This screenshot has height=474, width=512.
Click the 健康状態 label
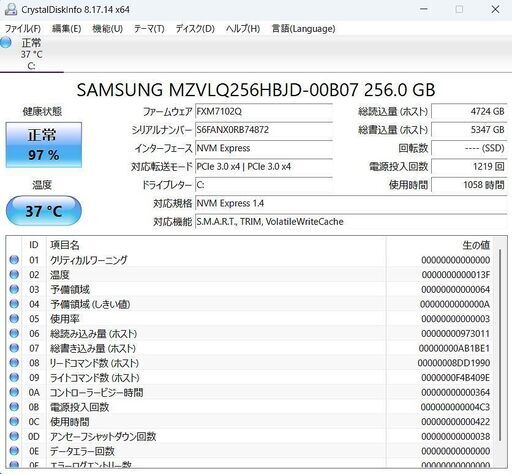[x=42, y=111]
